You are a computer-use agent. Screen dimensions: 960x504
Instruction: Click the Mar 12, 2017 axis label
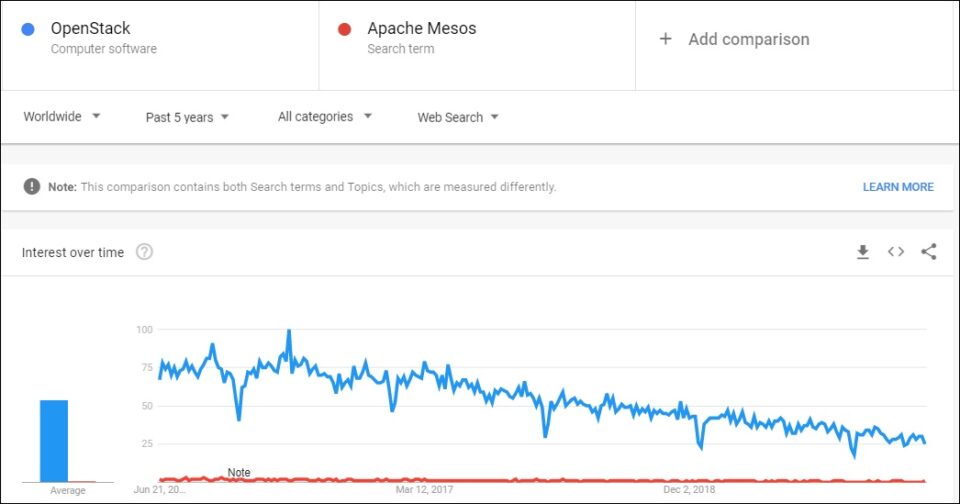[x=424, y=489]
